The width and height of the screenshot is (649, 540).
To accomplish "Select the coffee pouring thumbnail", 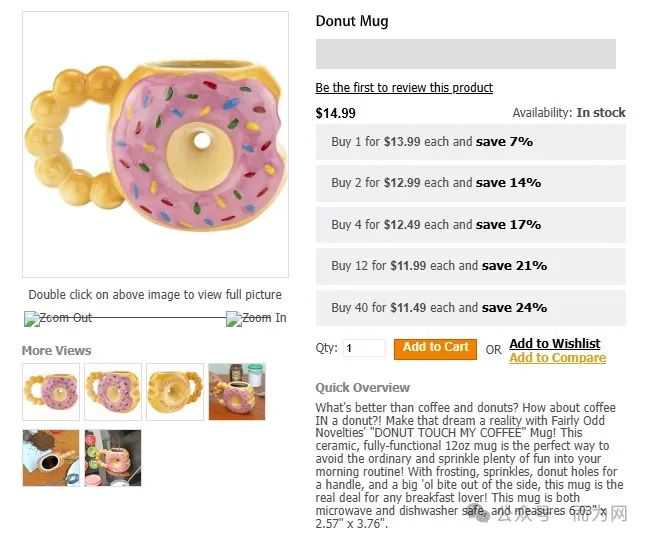I will coord(51,458).
